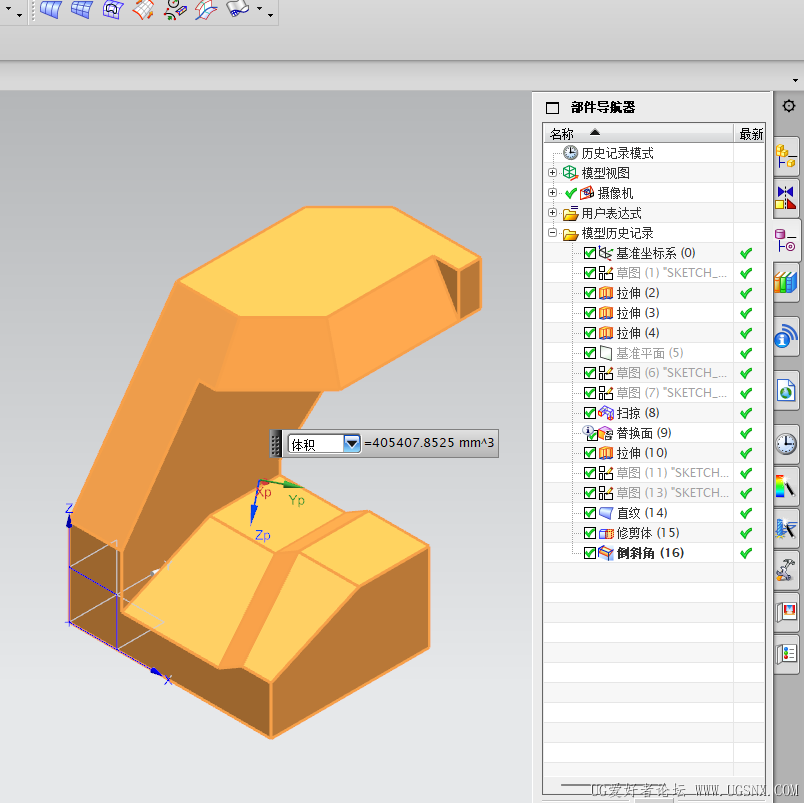Open the Process Studio sidebar tab
Screen dimensions: 804x803
786,529
